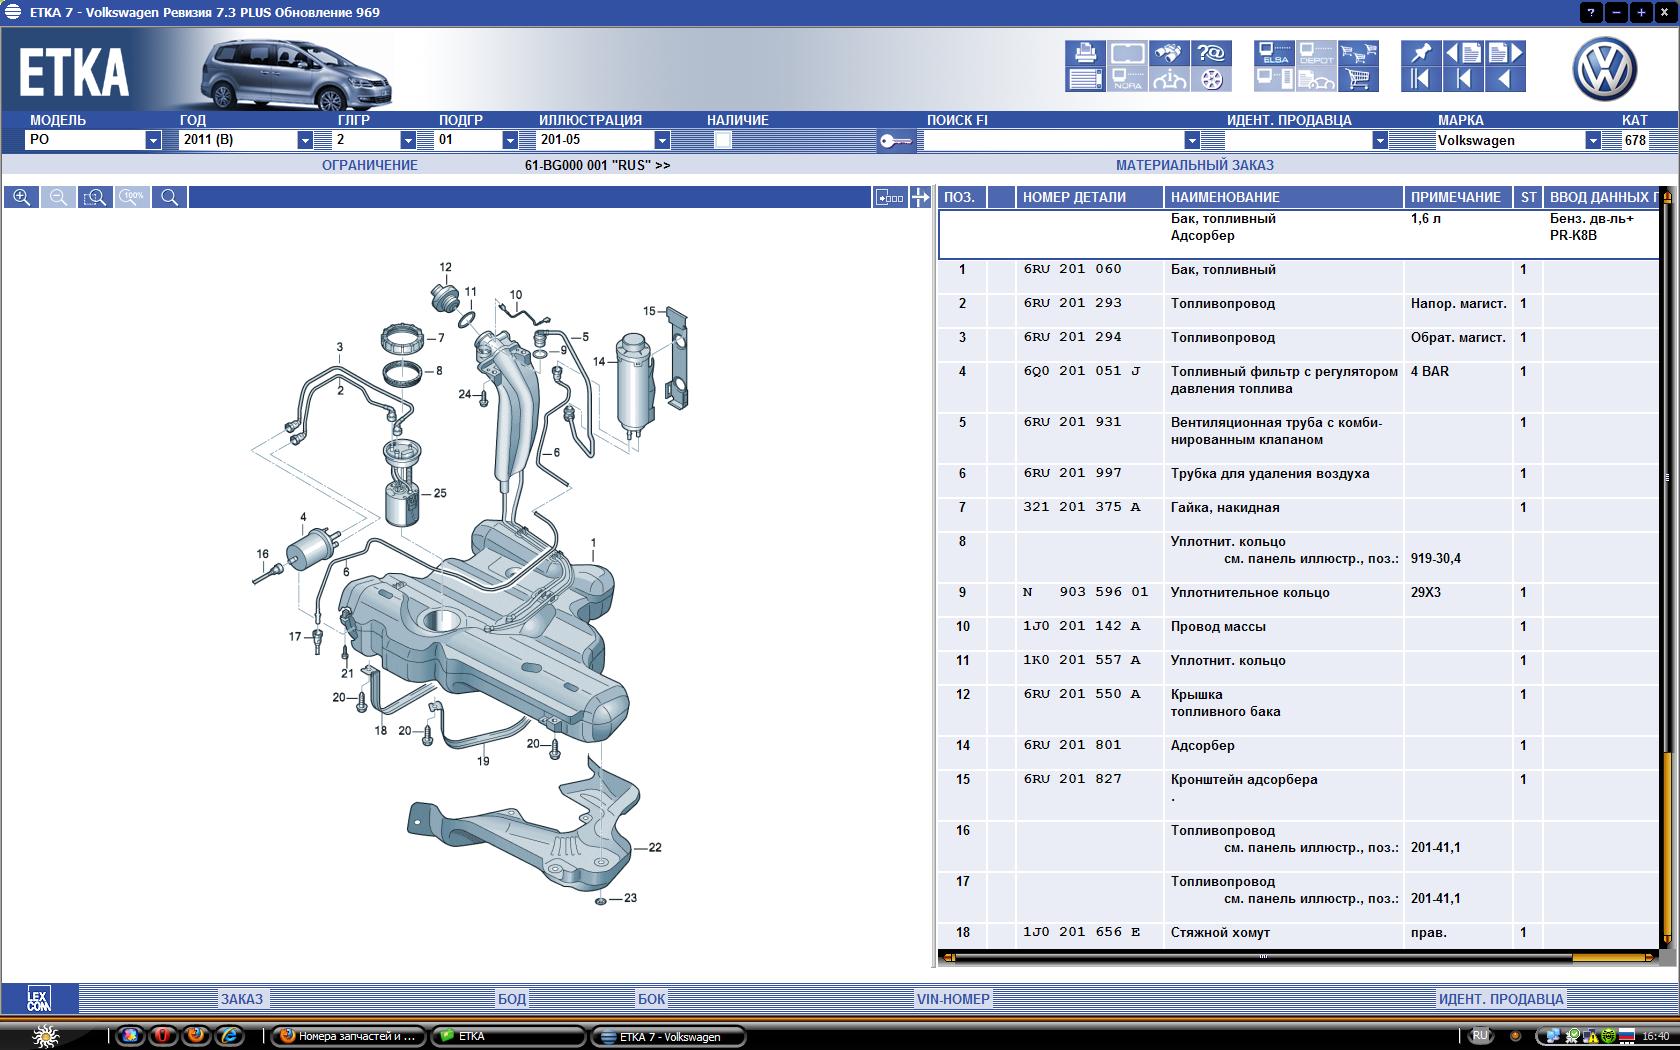The image size is (1680, 1050).
Task: Click the single shopping cart icon
Action: [1358, 79]
